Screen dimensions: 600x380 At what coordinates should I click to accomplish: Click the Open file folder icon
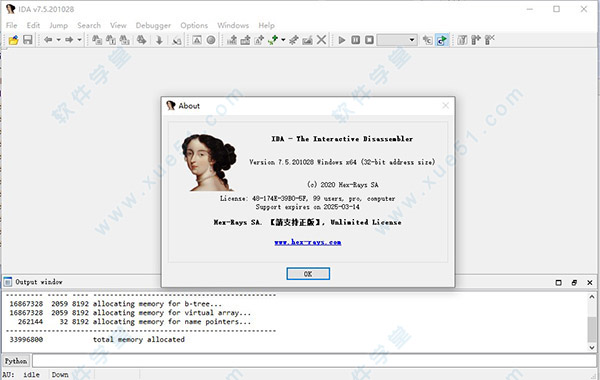pos(13,40)
